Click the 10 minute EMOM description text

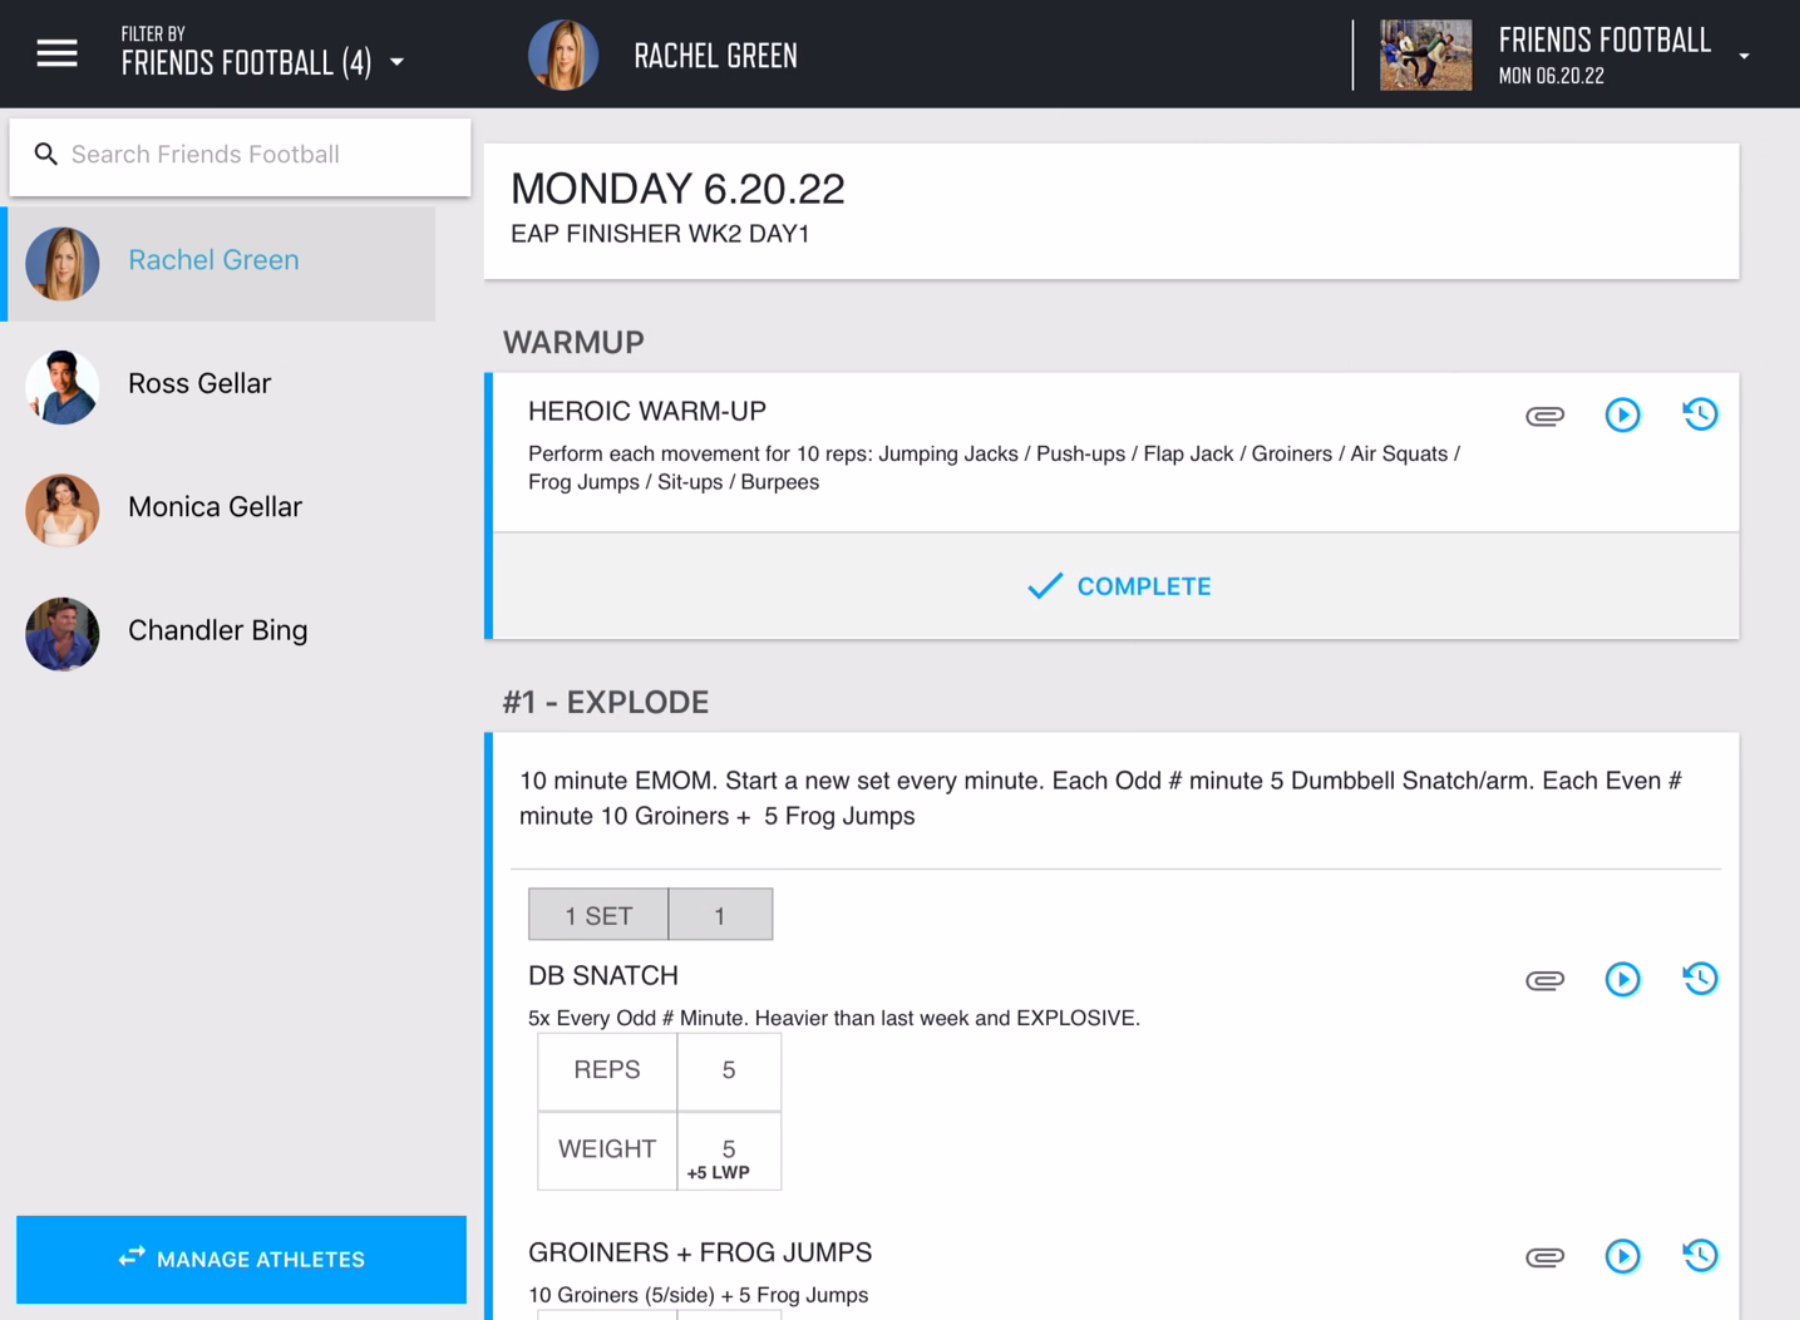click(1100, 798)
